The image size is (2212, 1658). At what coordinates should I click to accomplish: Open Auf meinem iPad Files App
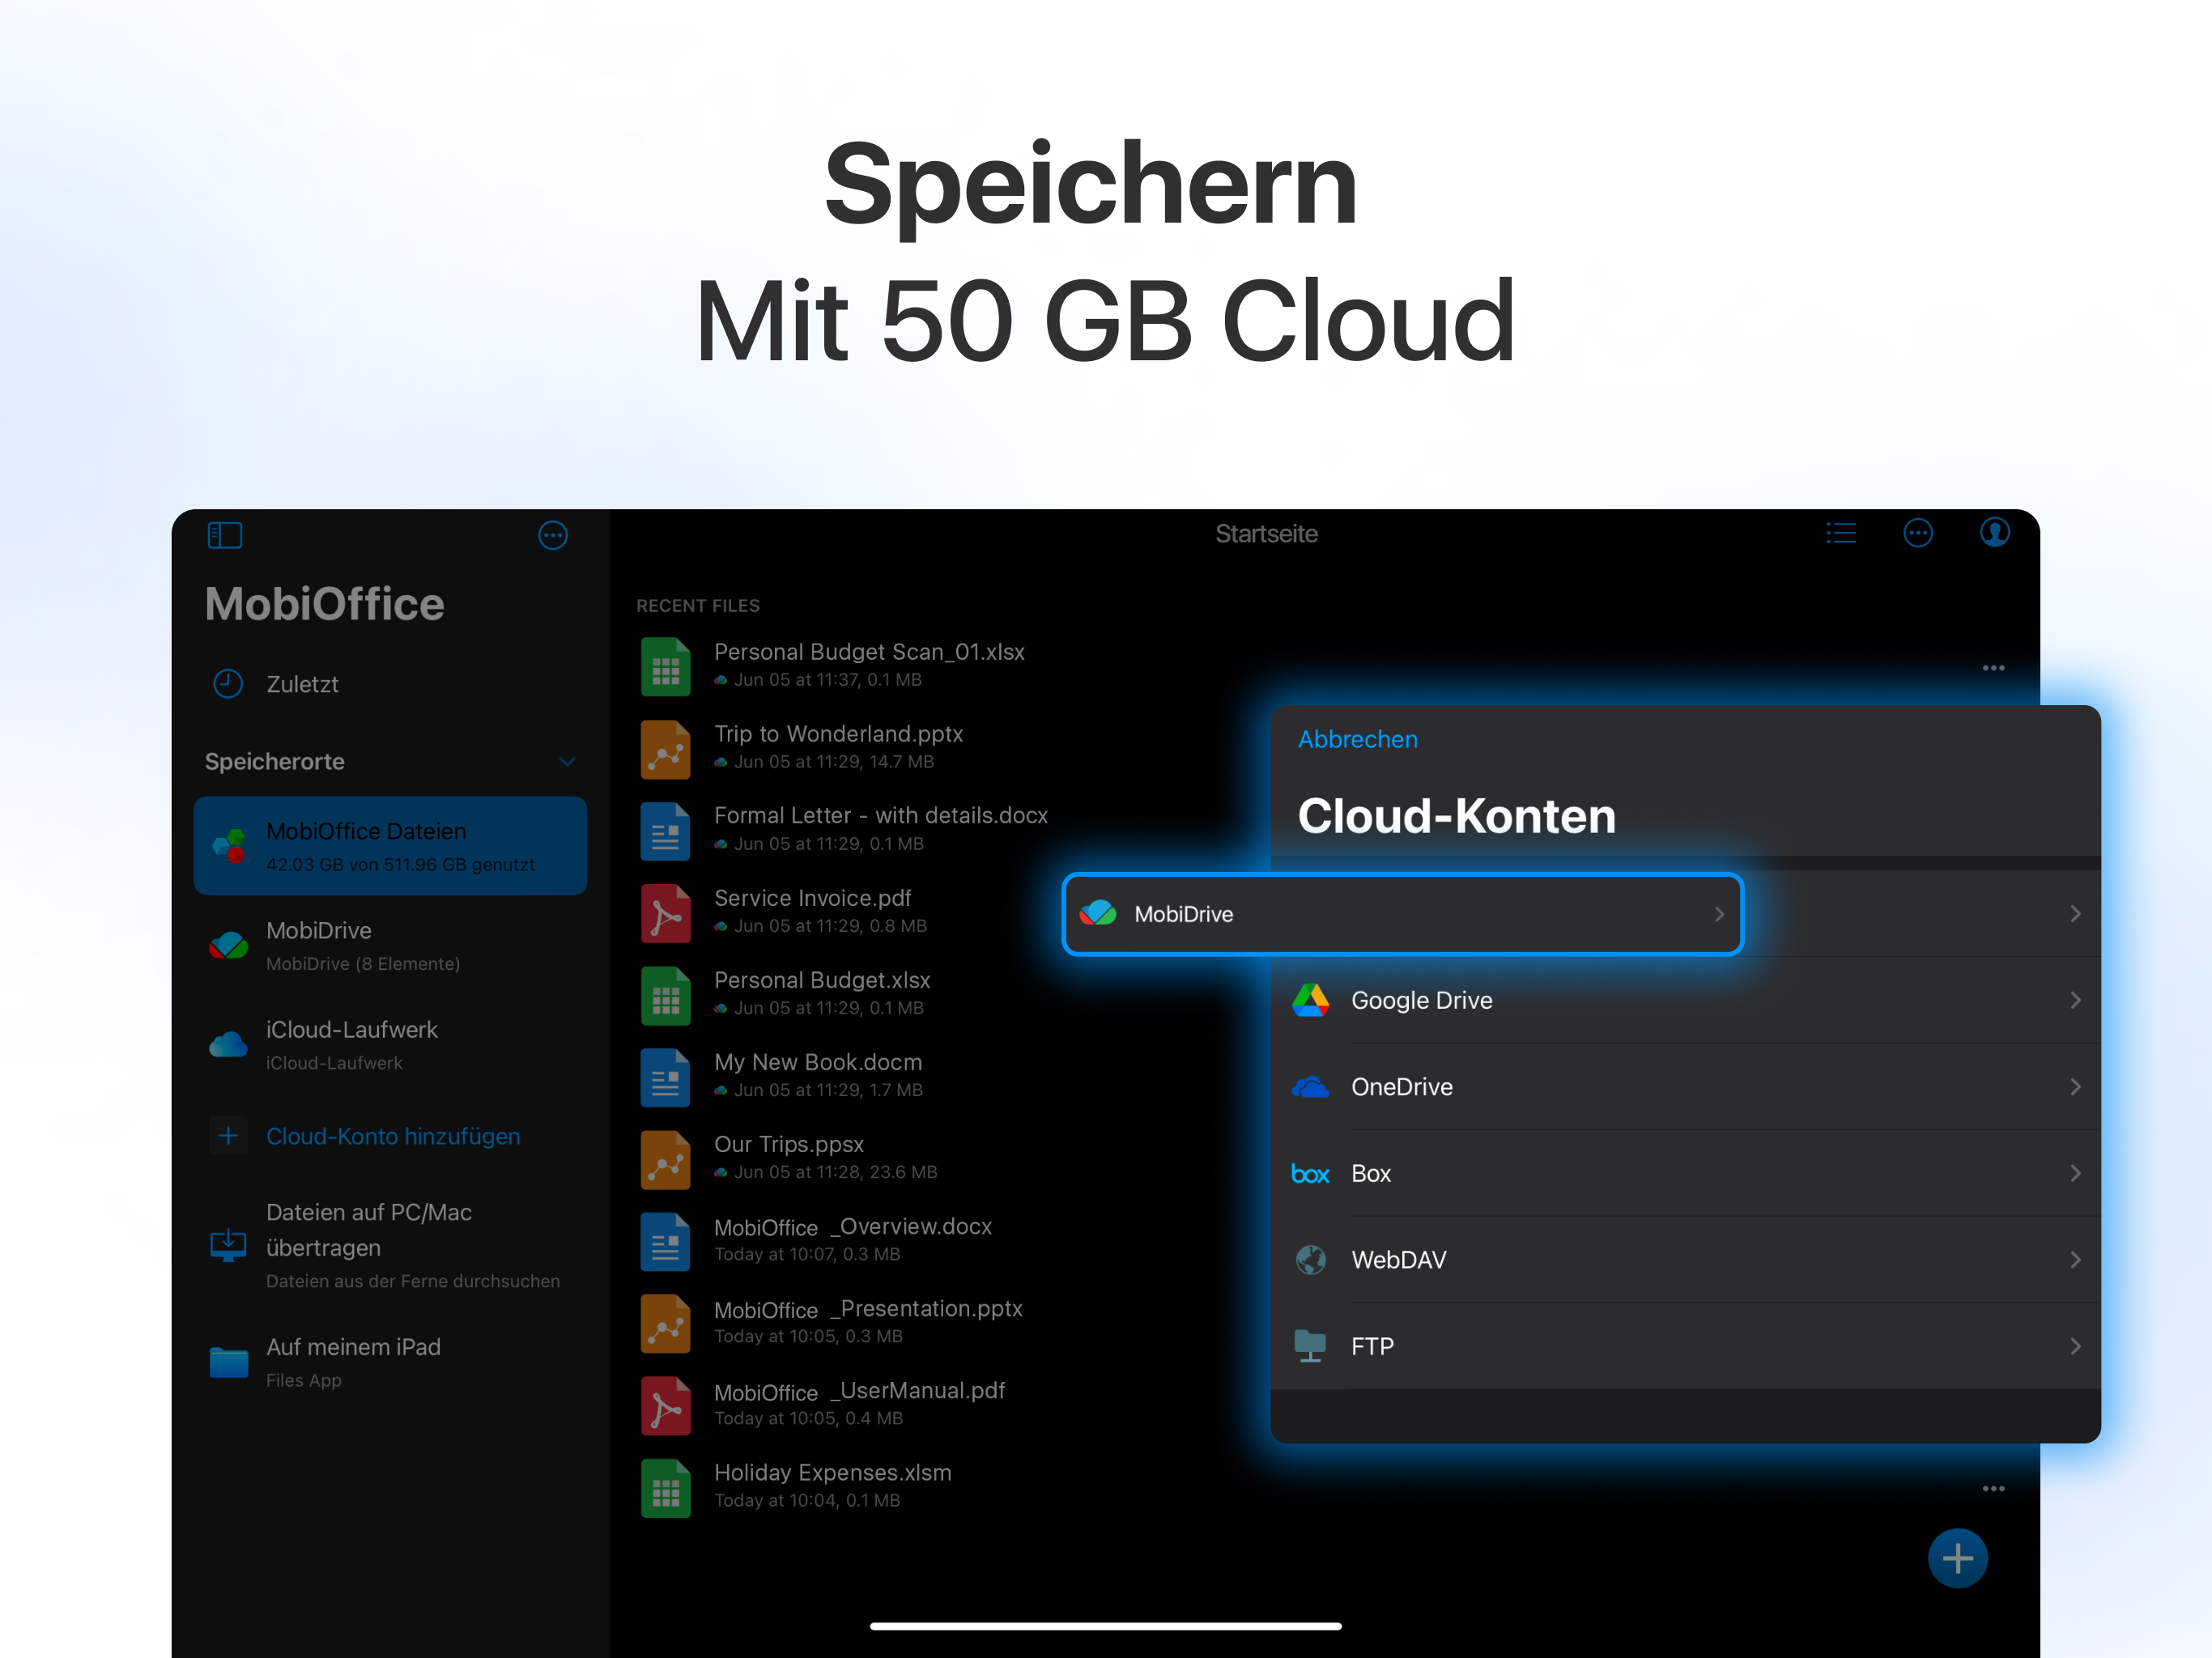point(390,1362)
